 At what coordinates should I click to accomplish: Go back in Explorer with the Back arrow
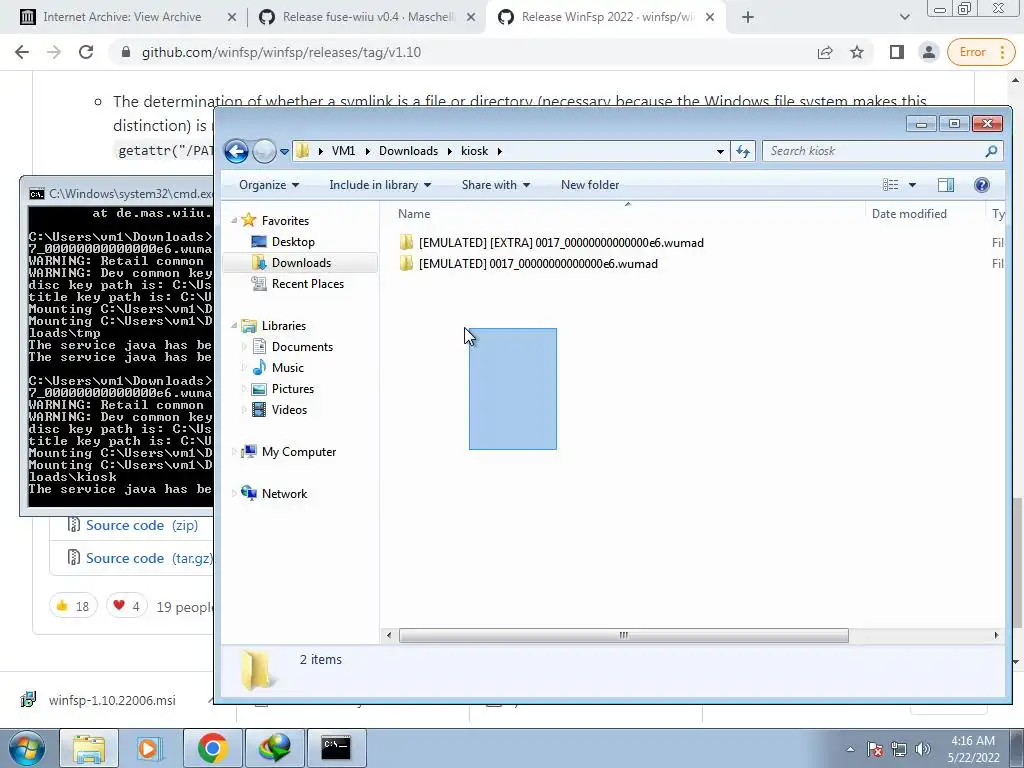point(236,152)
